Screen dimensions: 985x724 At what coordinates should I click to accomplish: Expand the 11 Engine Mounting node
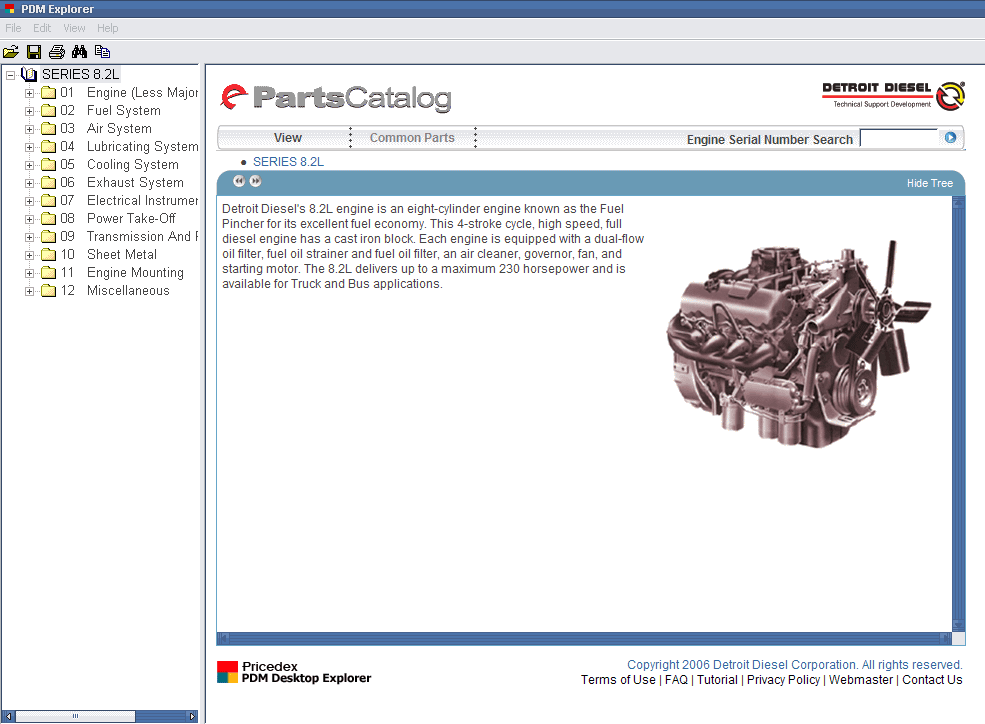click(x=29, y=274)
